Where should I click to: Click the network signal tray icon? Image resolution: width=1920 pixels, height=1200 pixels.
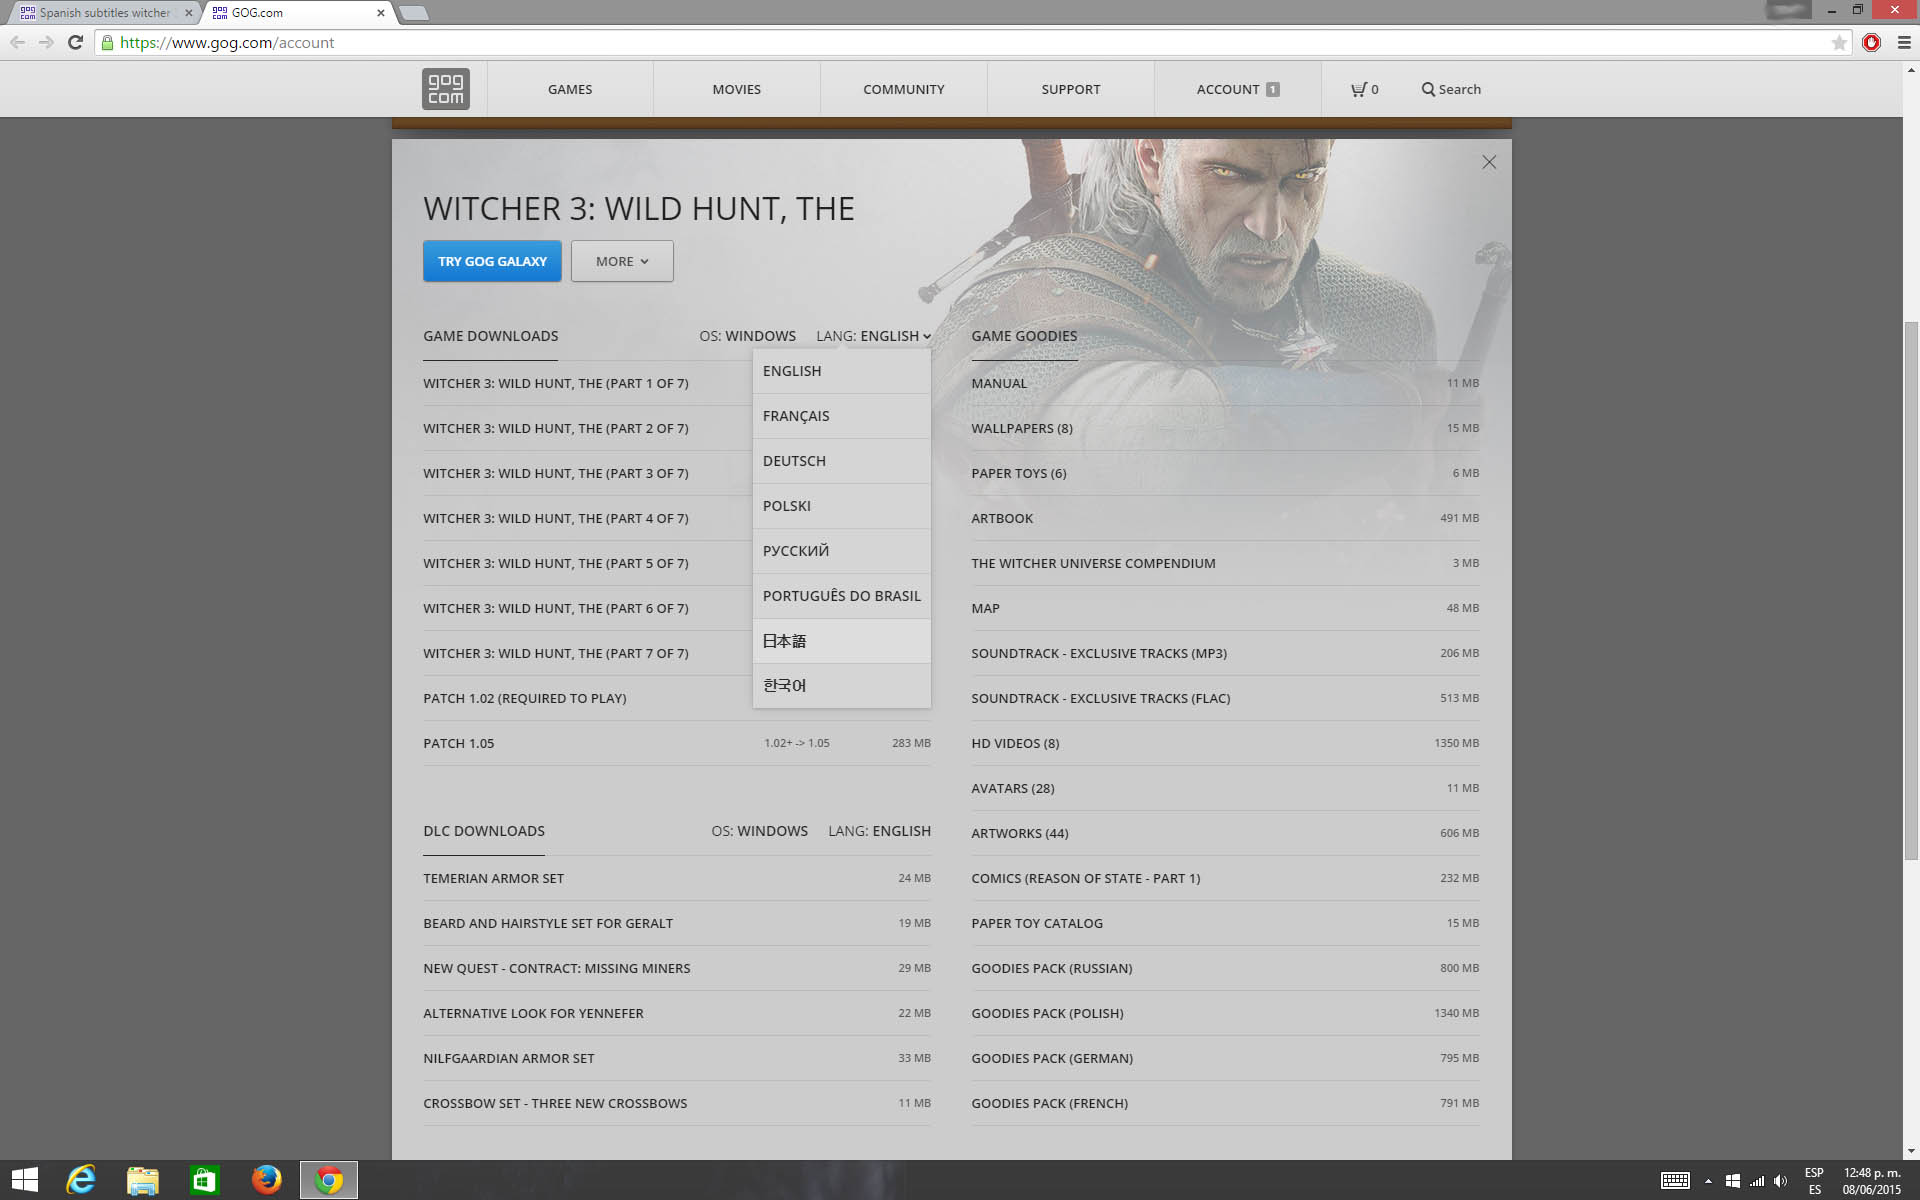[1757, 1181]
